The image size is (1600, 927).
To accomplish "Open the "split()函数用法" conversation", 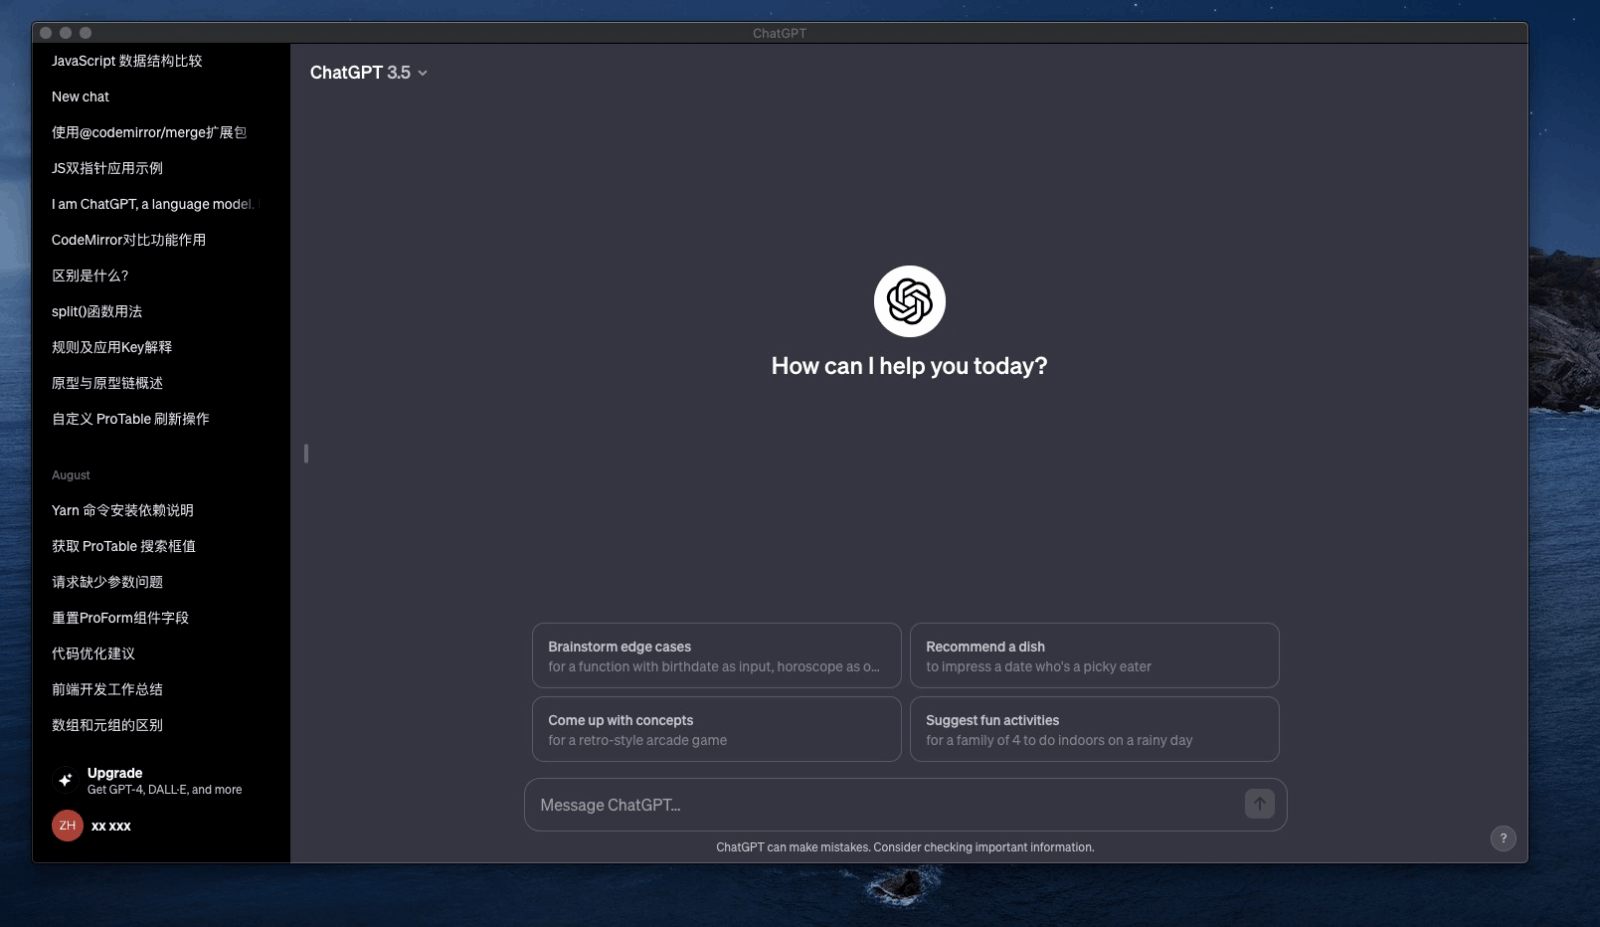I will click(x=97, y=311).
